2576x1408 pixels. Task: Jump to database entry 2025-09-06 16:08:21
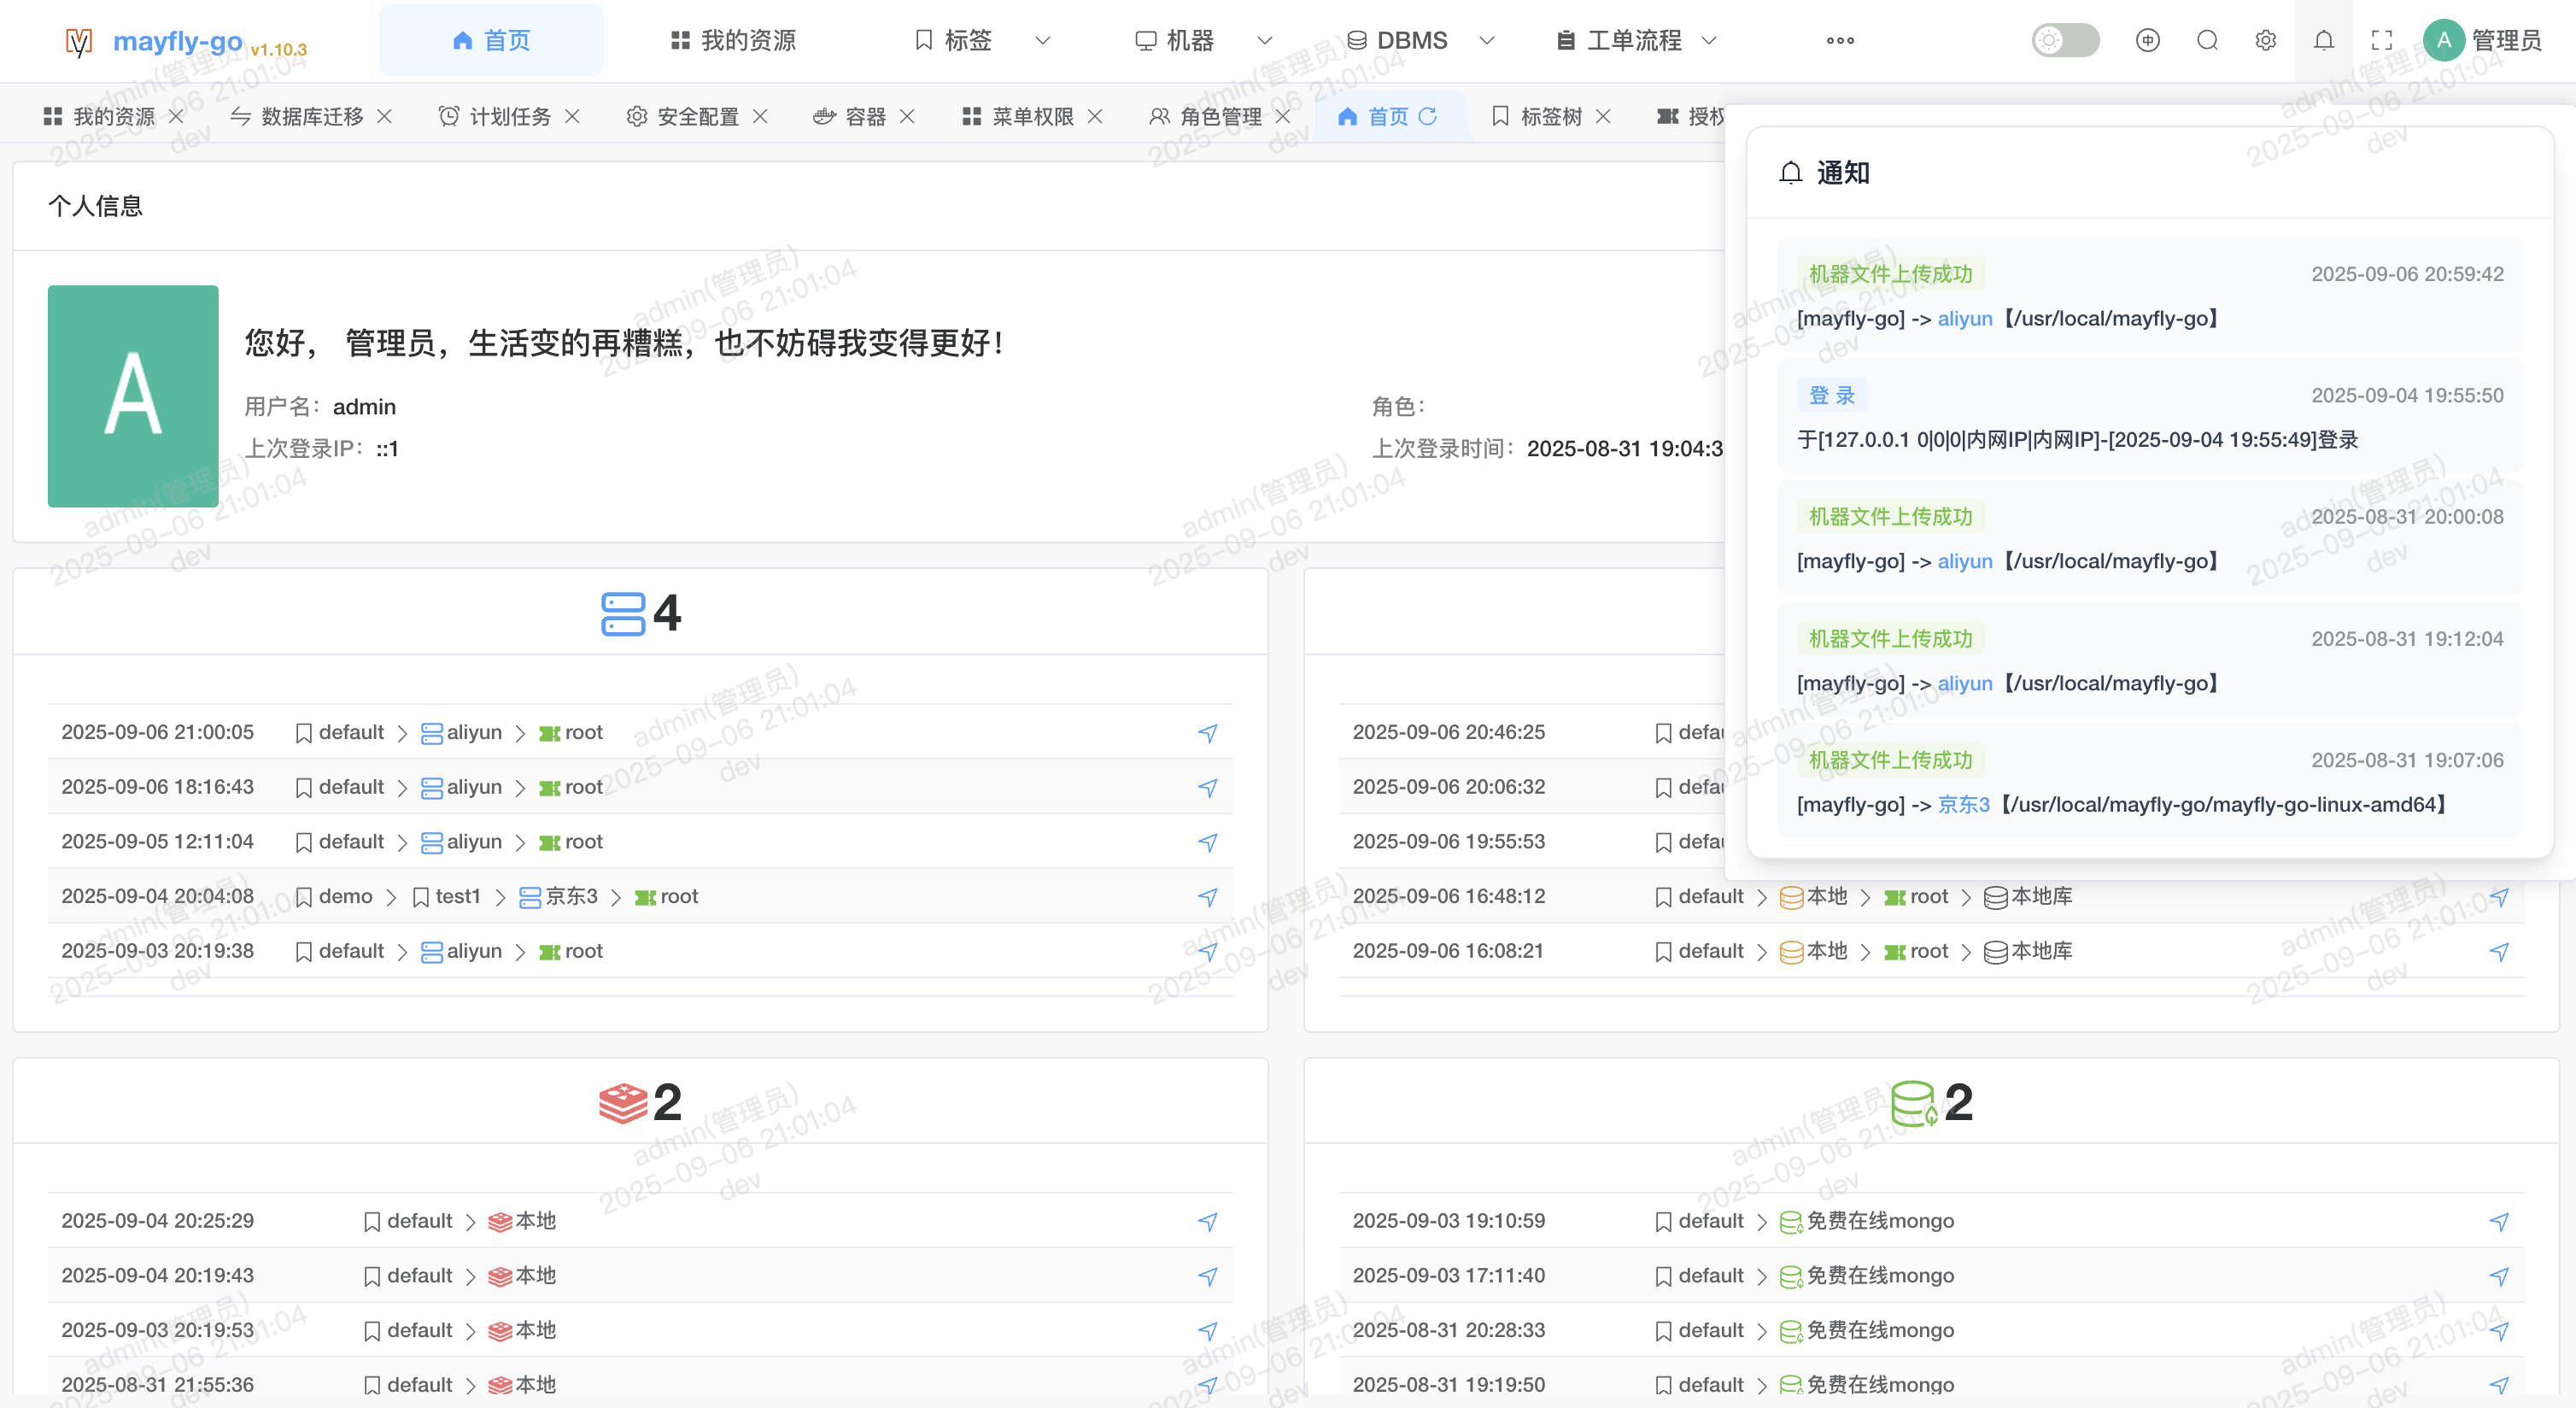point(2499,951)
